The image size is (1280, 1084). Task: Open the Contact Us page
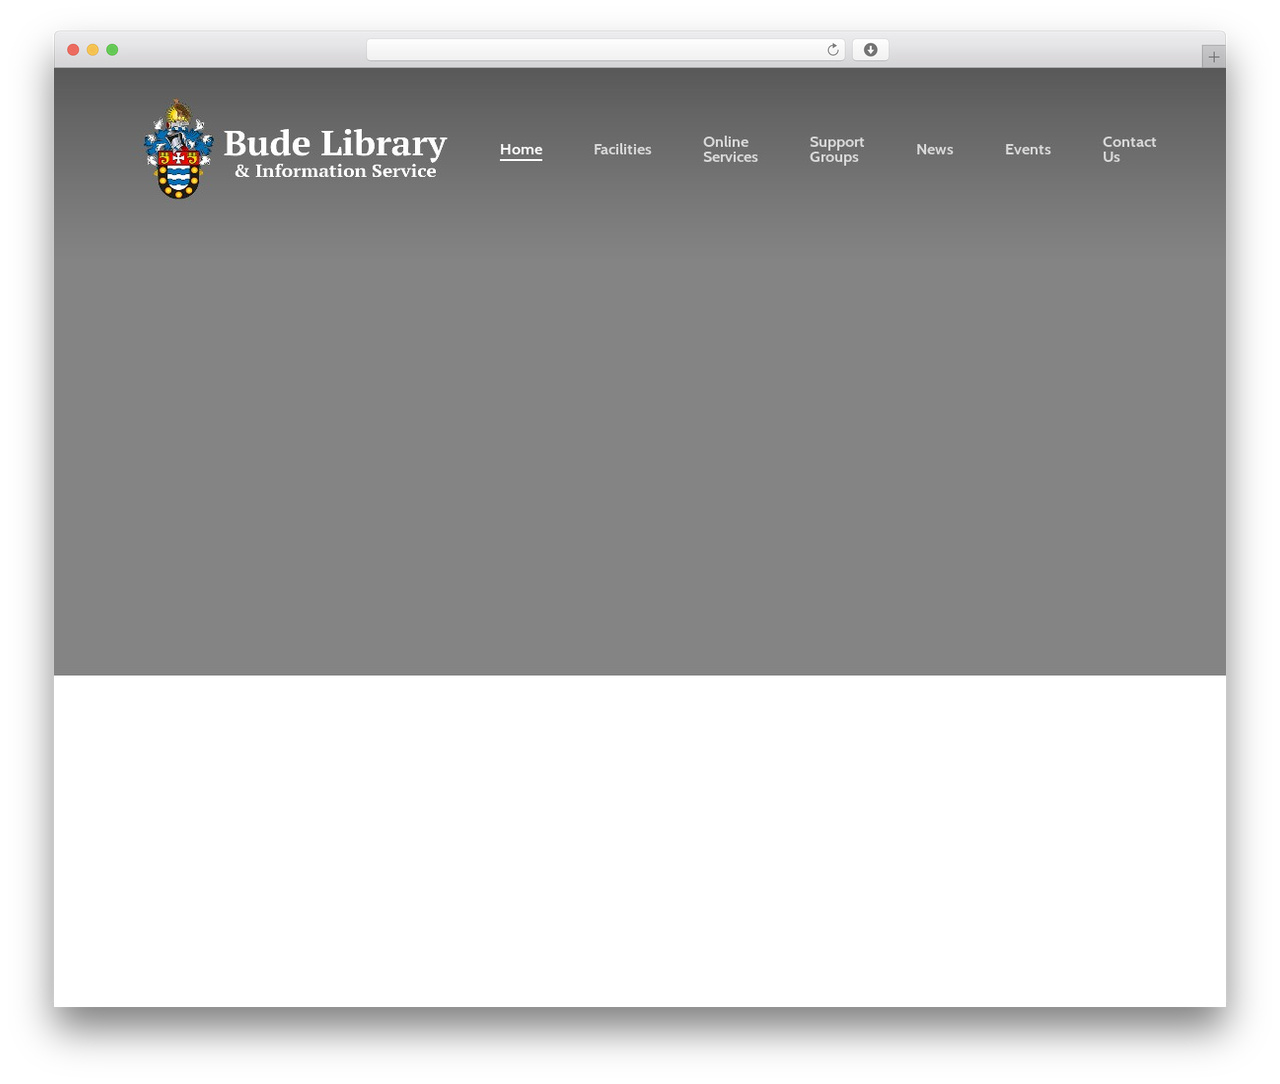(1129, 149)
